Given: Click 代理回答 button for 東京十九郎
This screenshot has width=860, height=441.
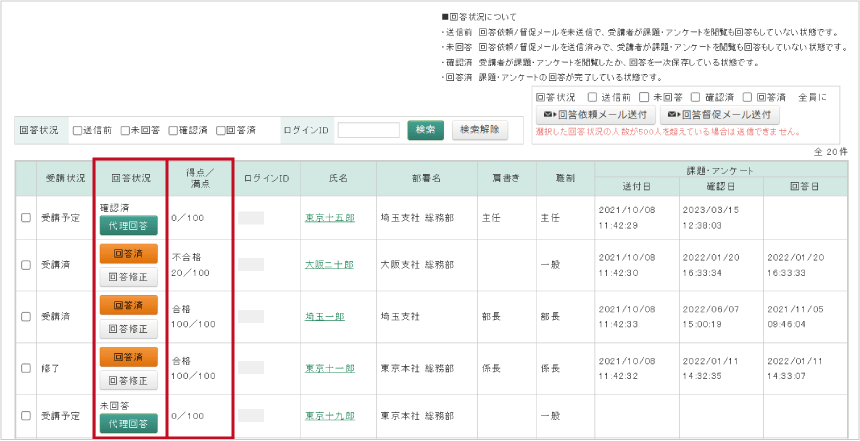Looking at the screenshot, I should click(128, 424).
